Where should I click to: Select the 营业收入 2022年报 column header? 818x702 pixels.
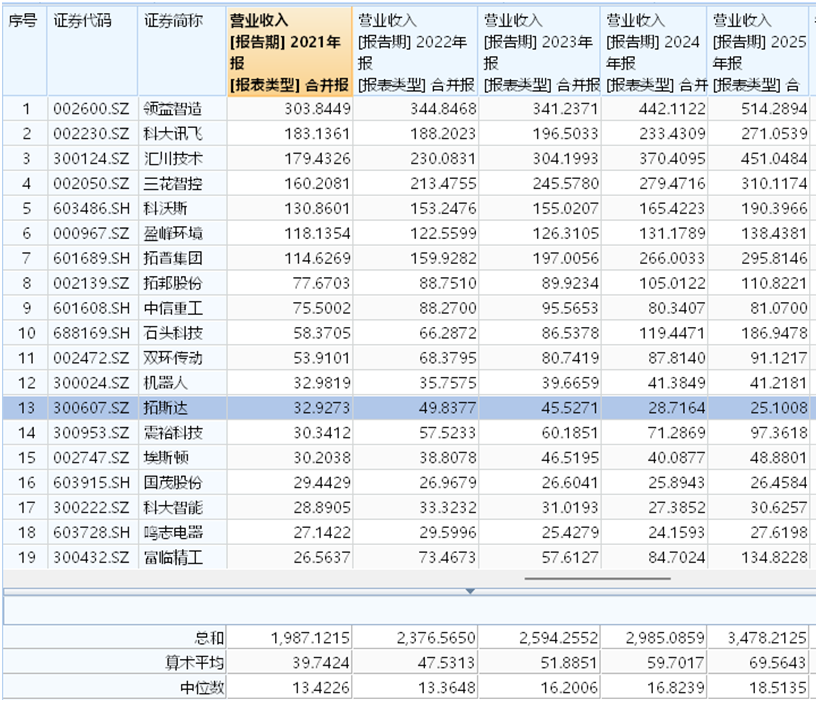click(415, 51)
